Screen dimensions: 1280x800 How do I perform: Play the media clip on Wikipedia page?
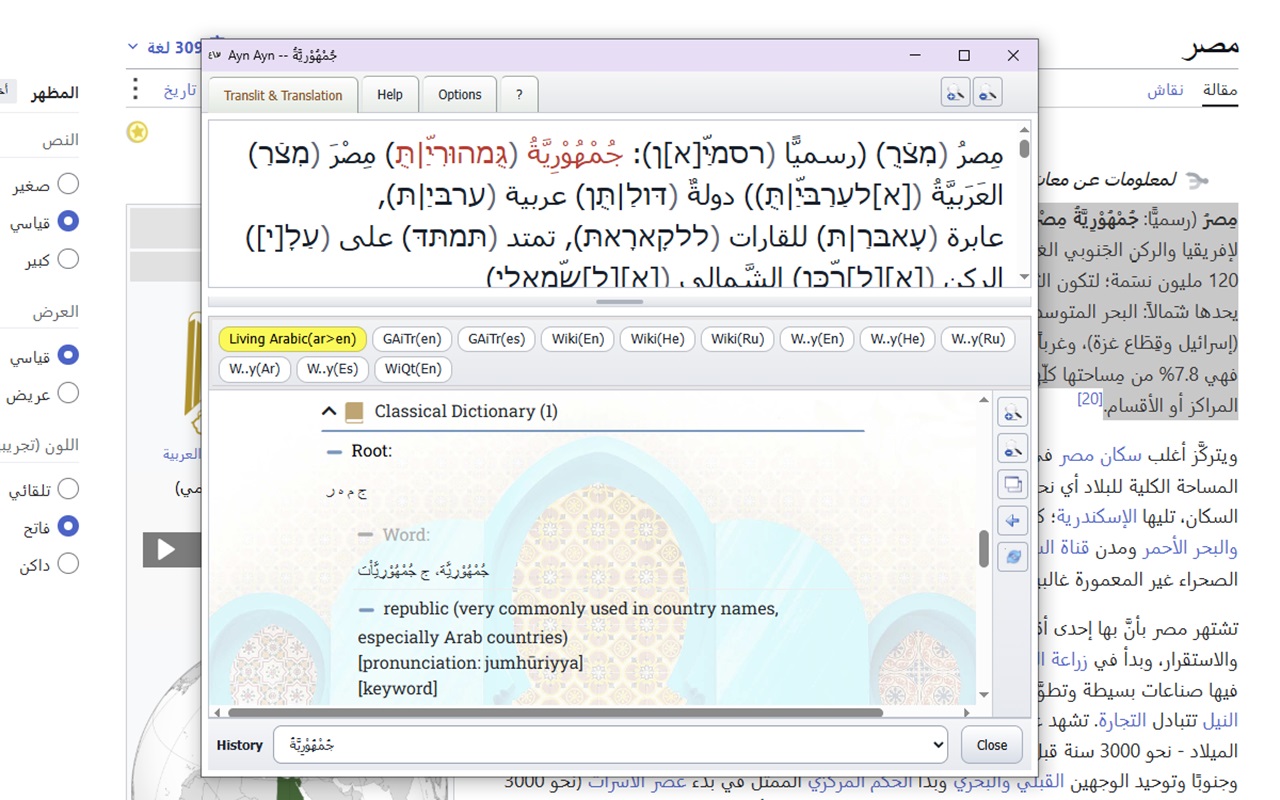166,549
